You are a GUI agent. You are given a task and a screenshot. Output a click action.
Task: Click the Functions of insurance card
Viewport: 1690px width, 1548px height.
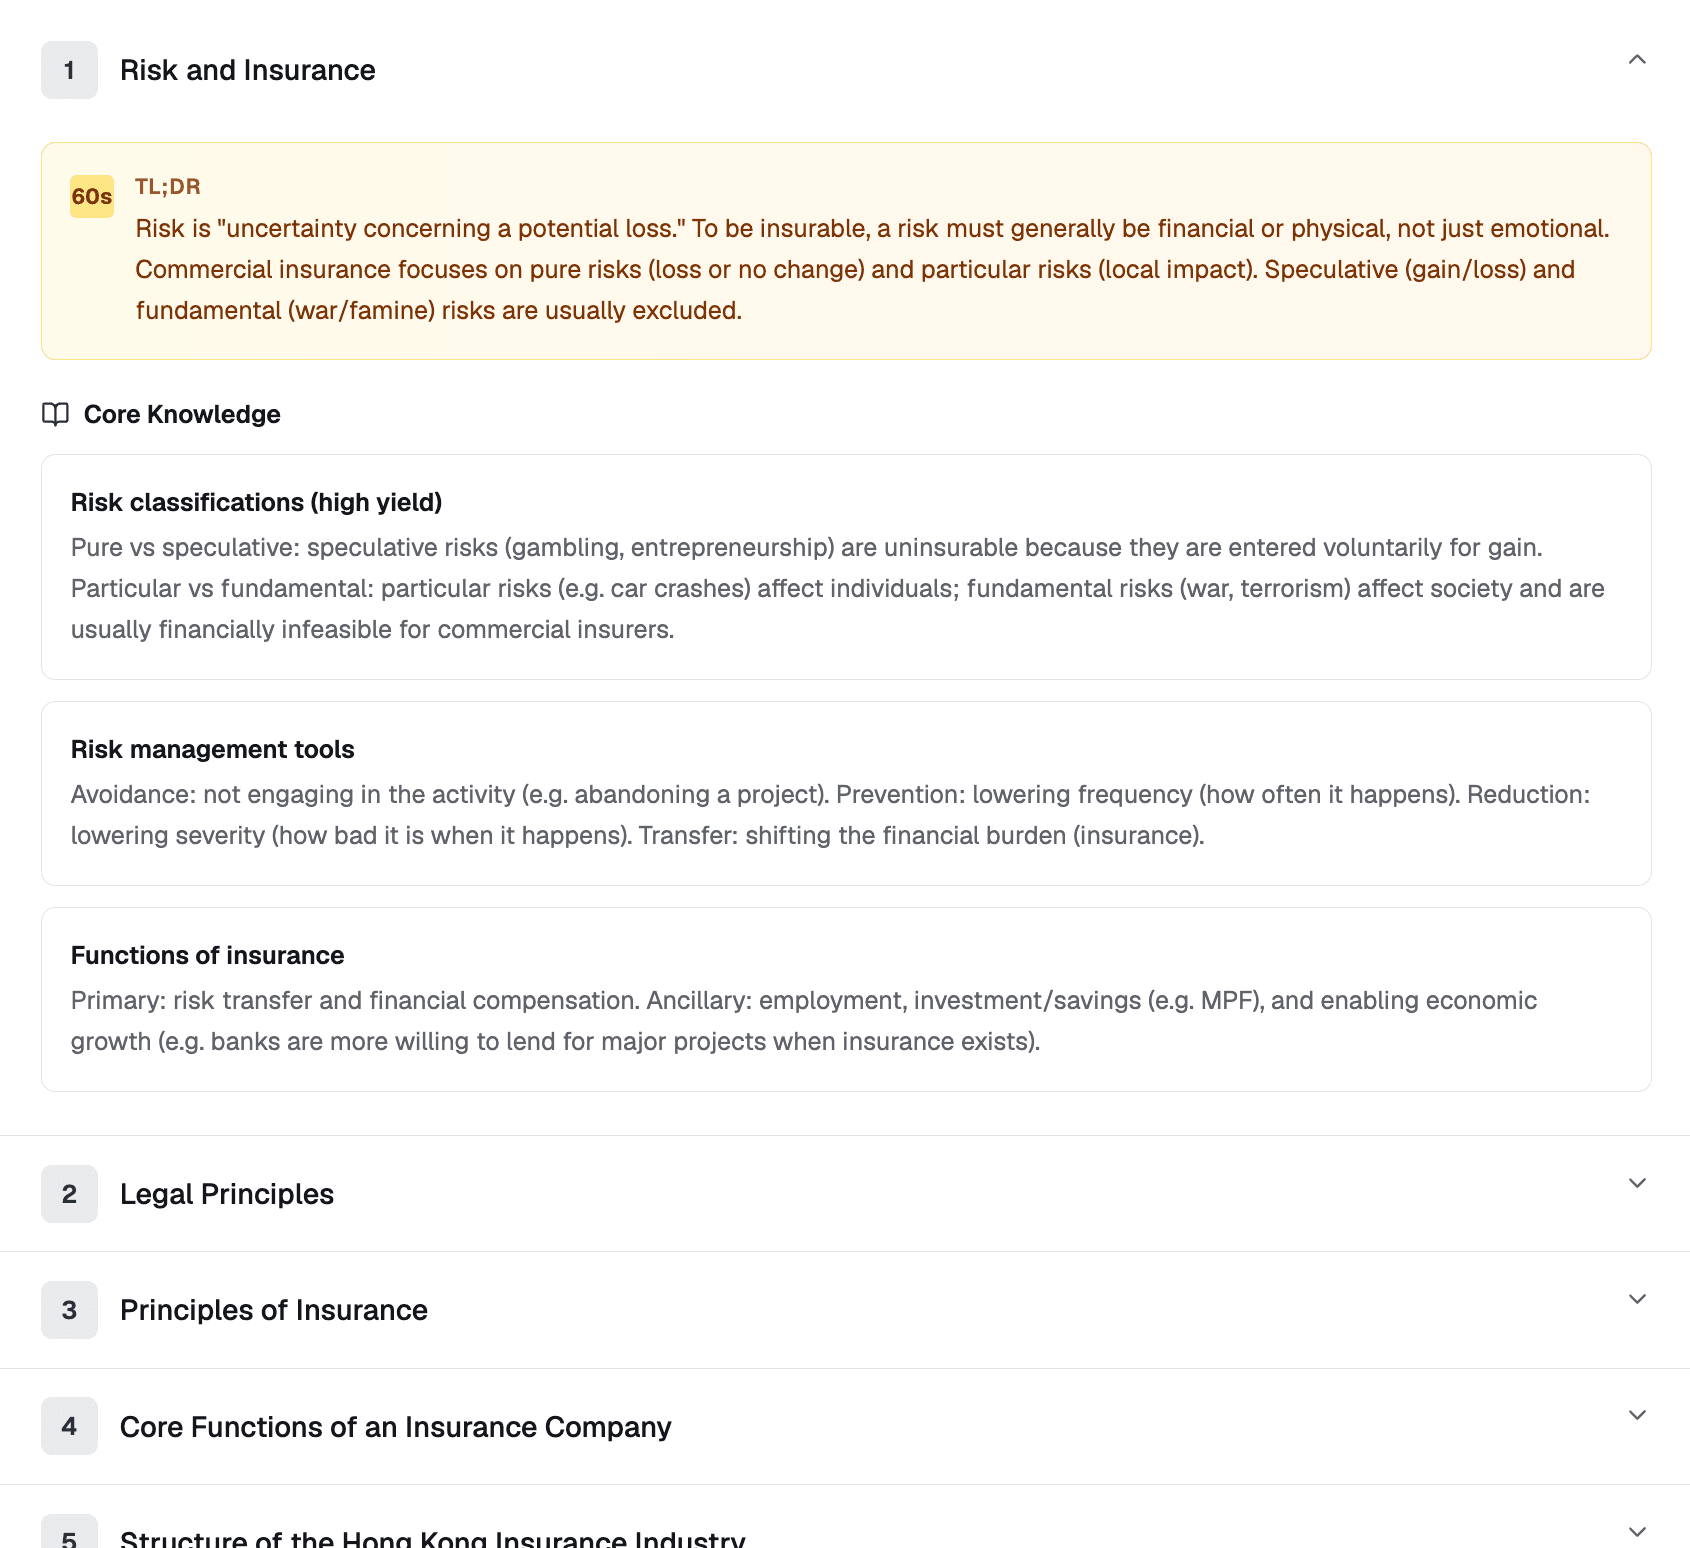846,999
